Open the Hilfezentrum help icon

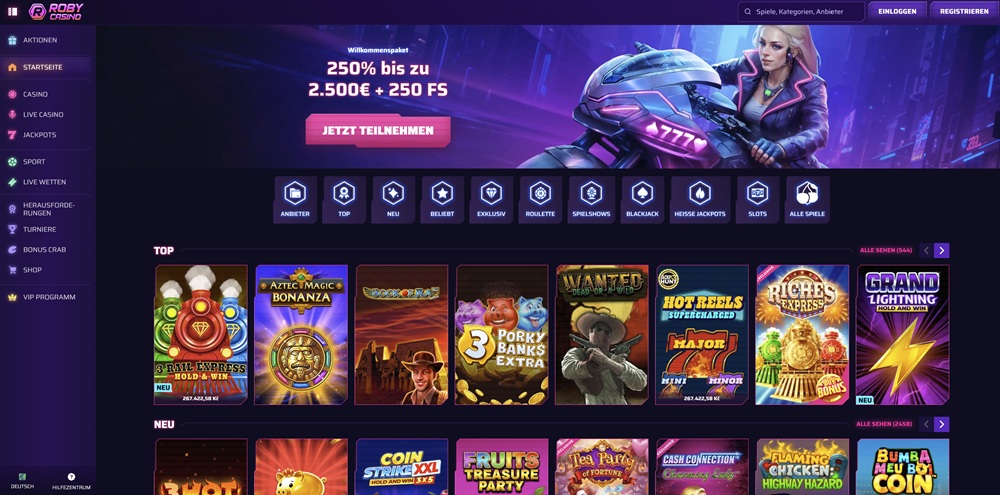click(x=71, y=482)
